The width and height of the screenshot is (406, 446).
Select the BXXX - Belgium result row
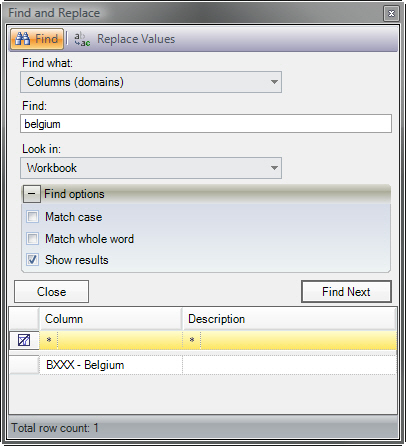[203, 365]
